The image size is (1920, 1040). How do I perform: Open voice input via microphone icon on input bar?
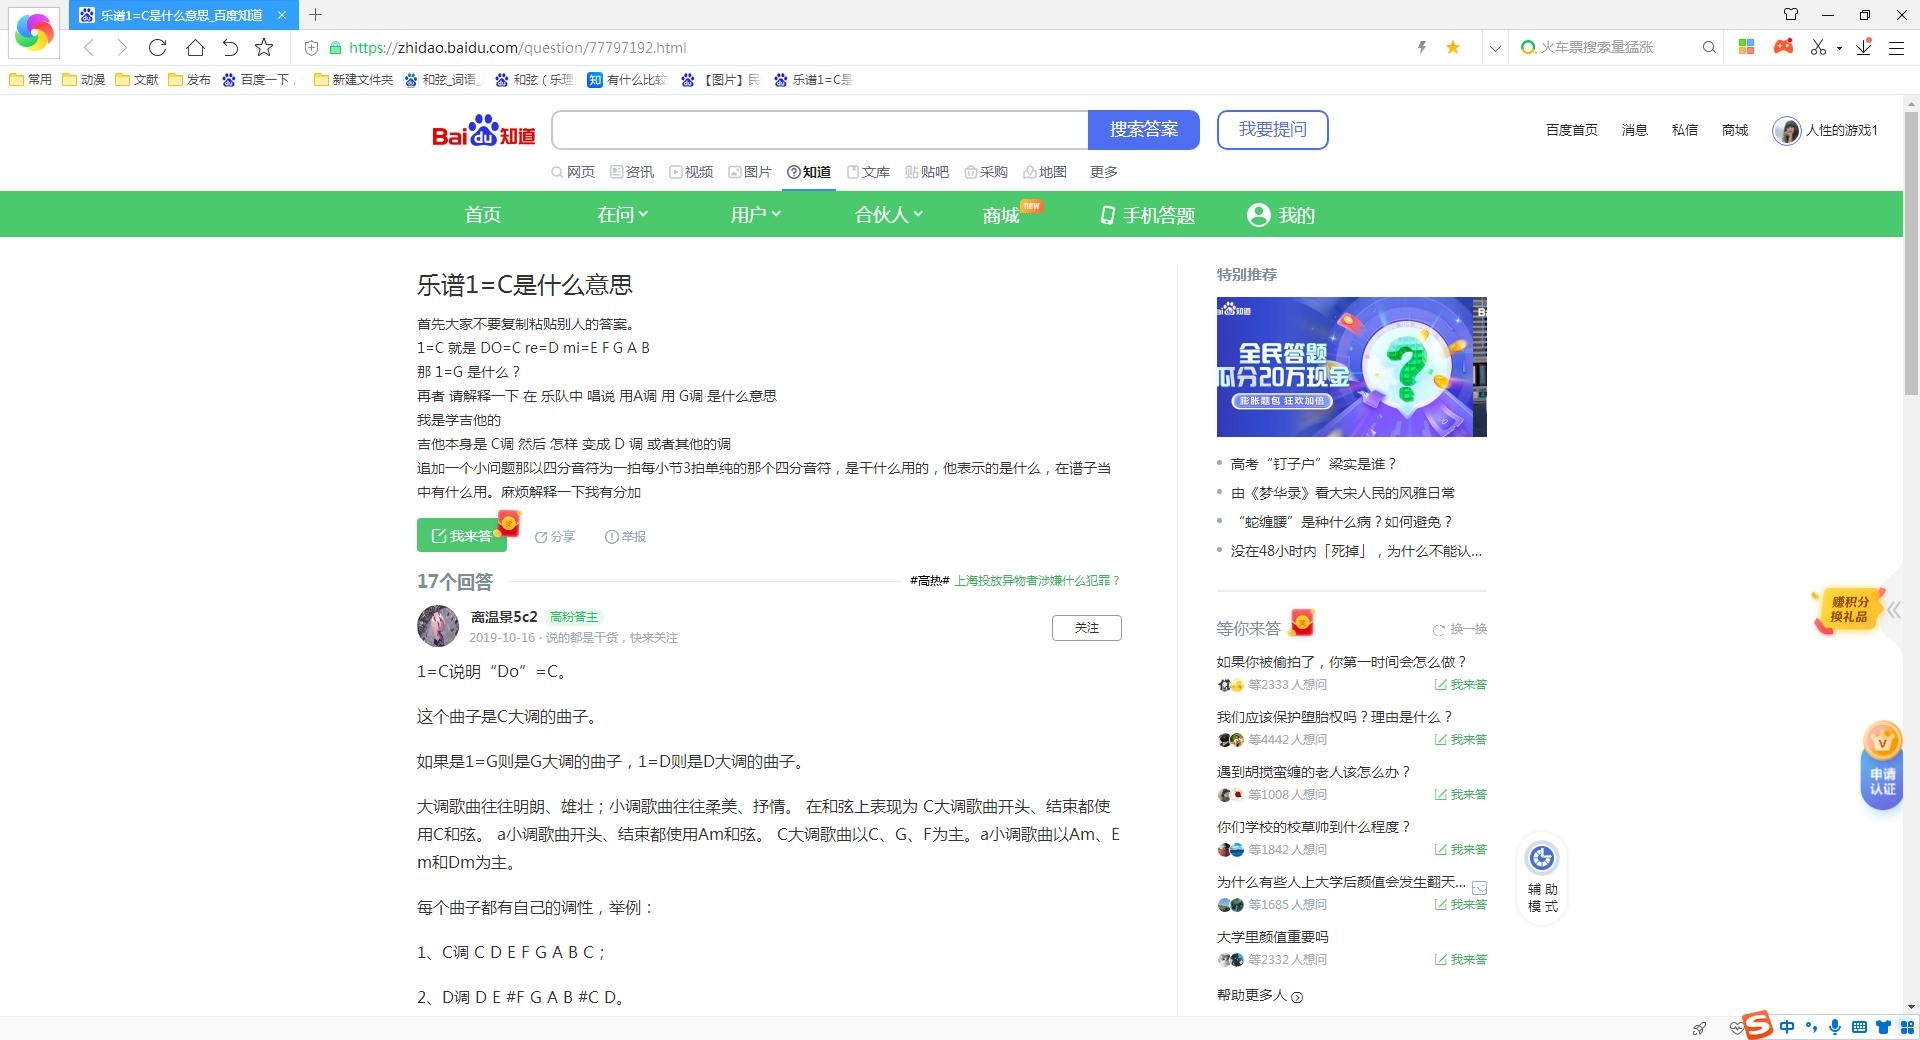point(1835,1027)
